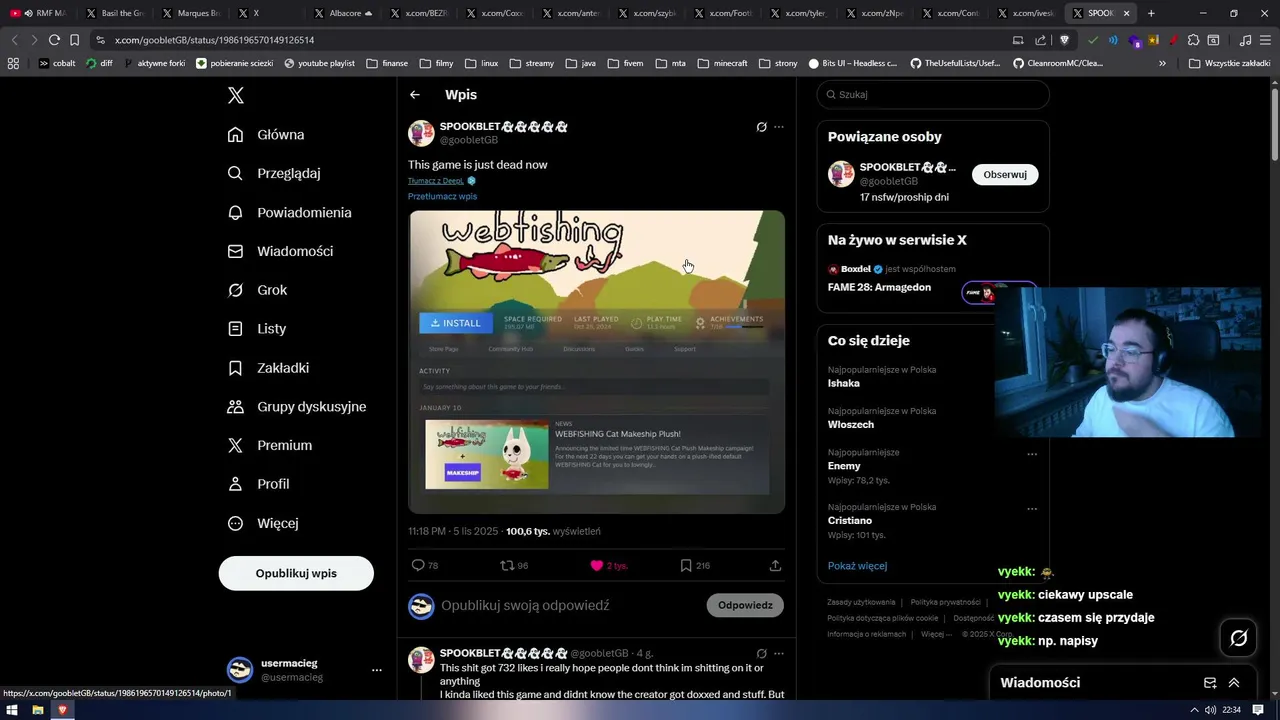Open three-dot menu on main post

click(x=779, y=127)
